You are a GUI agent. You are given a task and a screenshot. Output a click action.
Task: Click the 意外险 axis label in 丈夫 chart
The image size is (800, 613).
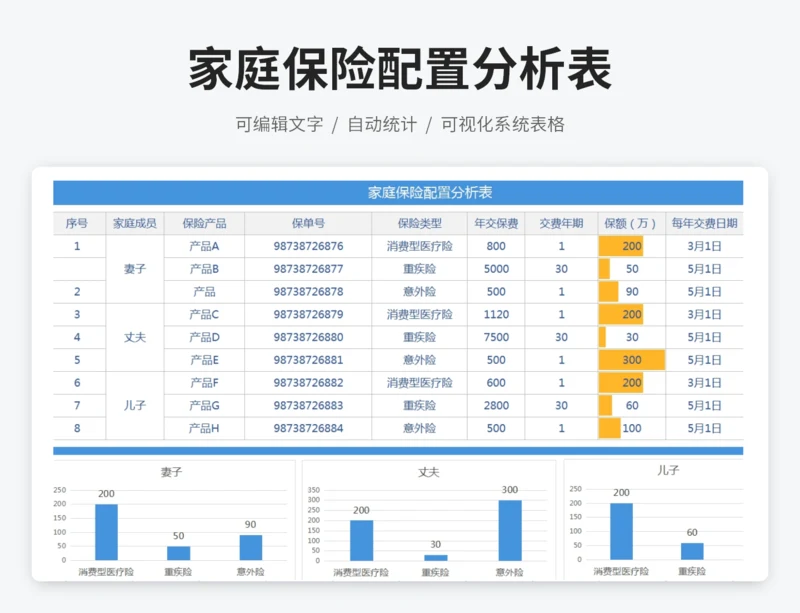(x=510, y=572)
